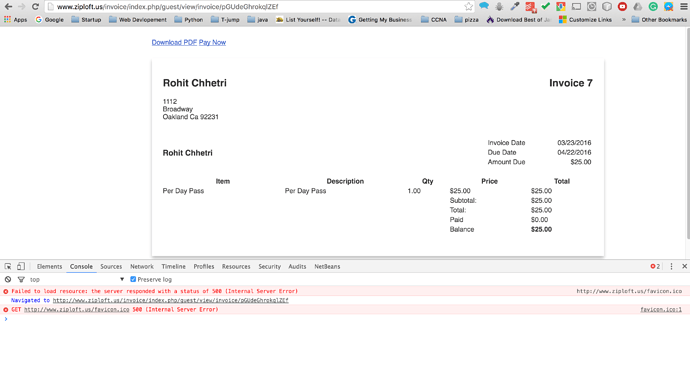Screen dimensions: 690x380
Task: Open the Profiles tab
Action: [x=204, y=267]
